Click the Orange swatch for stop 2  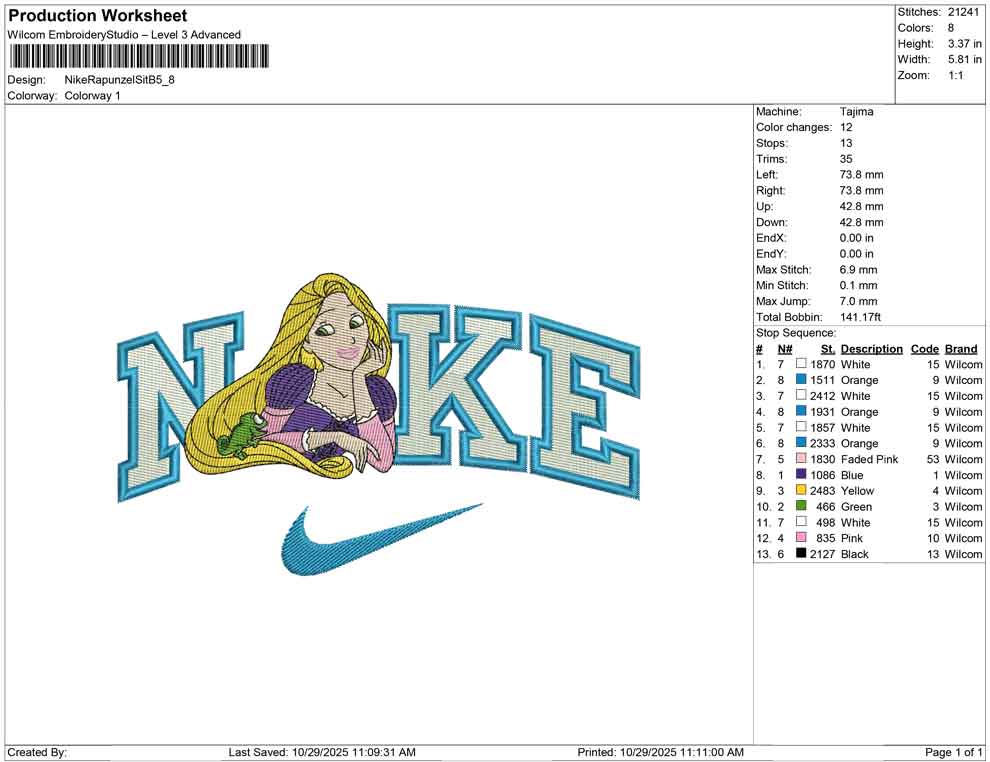(x=797, y=380)
